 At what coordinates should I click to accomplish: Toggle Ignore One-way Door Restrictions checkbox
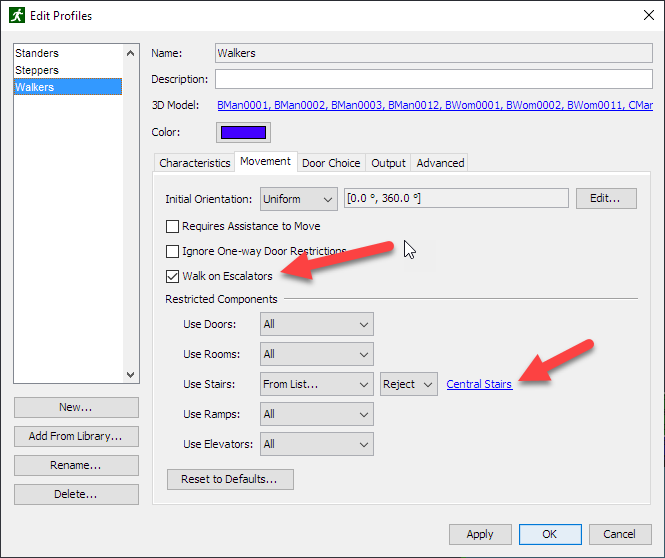173,251
